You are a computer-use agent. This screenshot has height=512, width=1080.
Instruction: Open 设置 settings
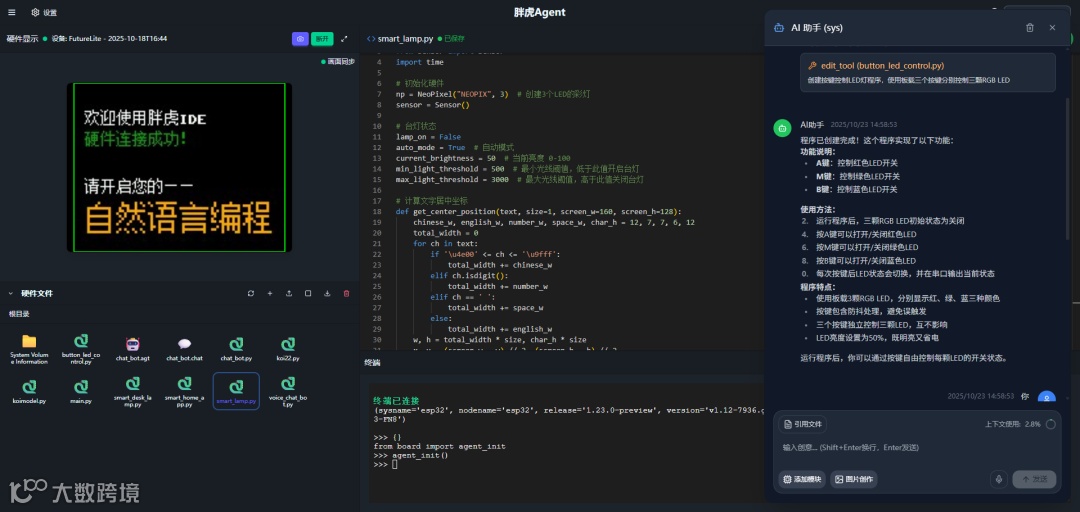point(44,12)
